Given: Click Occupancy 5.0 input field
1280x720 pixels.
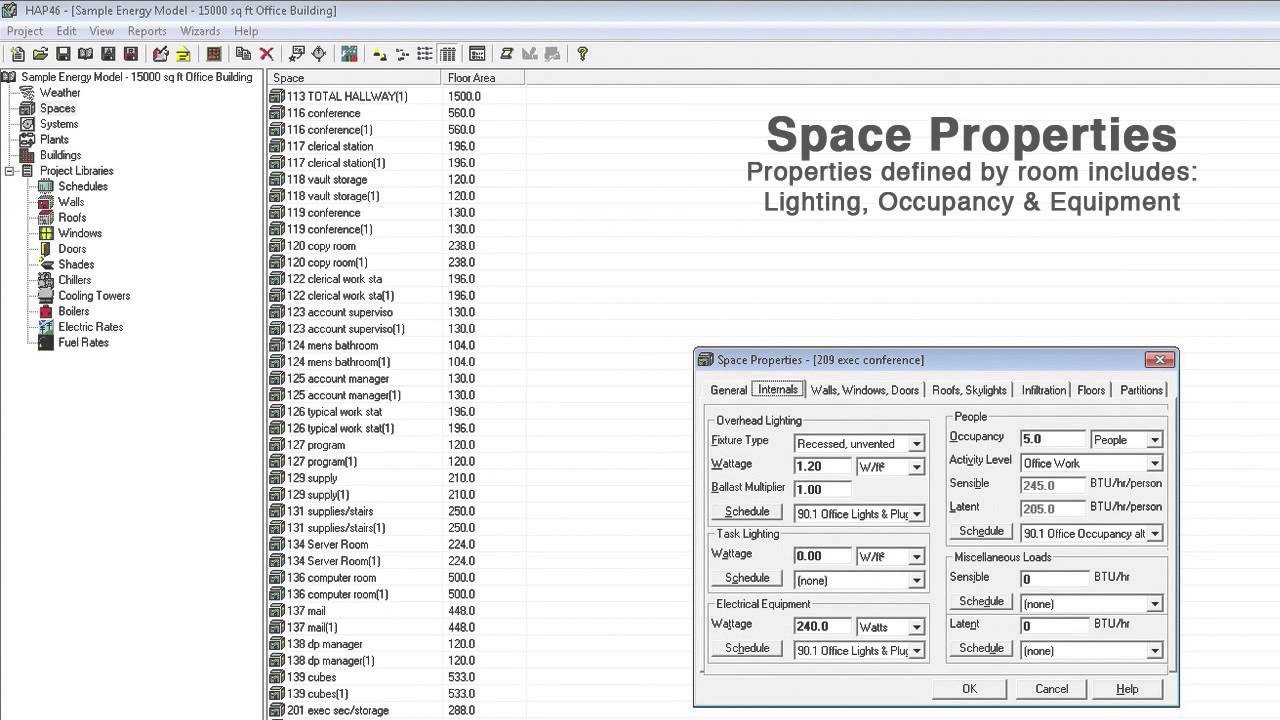Looking at the screenshot, I should [x=1053, y=440].
